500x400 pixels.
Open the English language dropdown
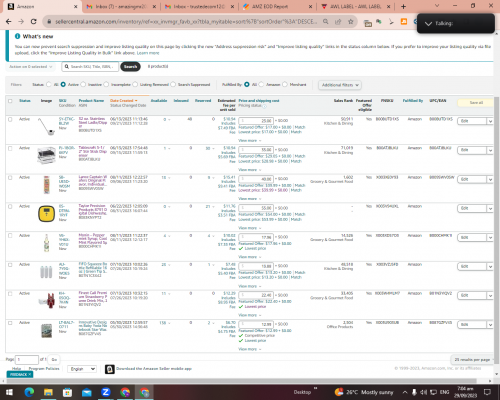(82, 369)
